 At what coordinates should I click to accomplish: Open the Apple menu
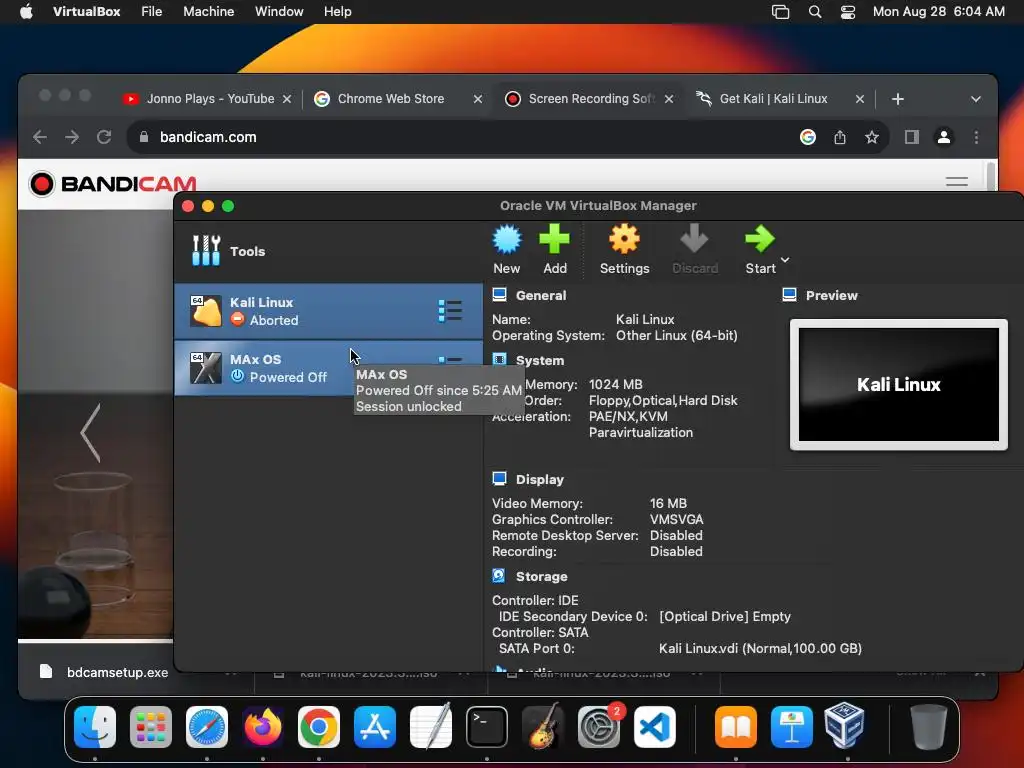(26, 12)
